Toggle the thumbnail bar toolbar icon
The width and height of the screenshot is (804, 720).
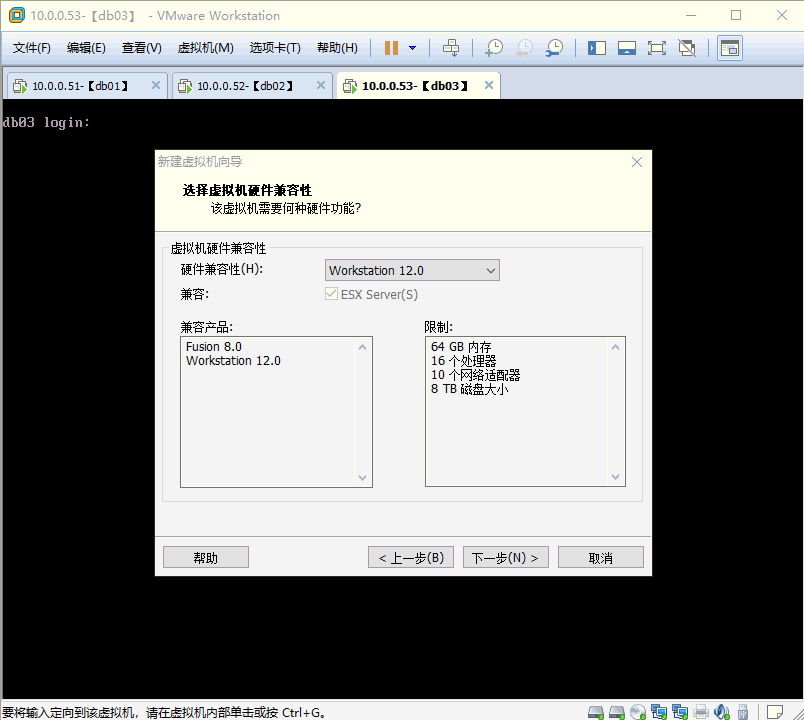pos(627,48)
